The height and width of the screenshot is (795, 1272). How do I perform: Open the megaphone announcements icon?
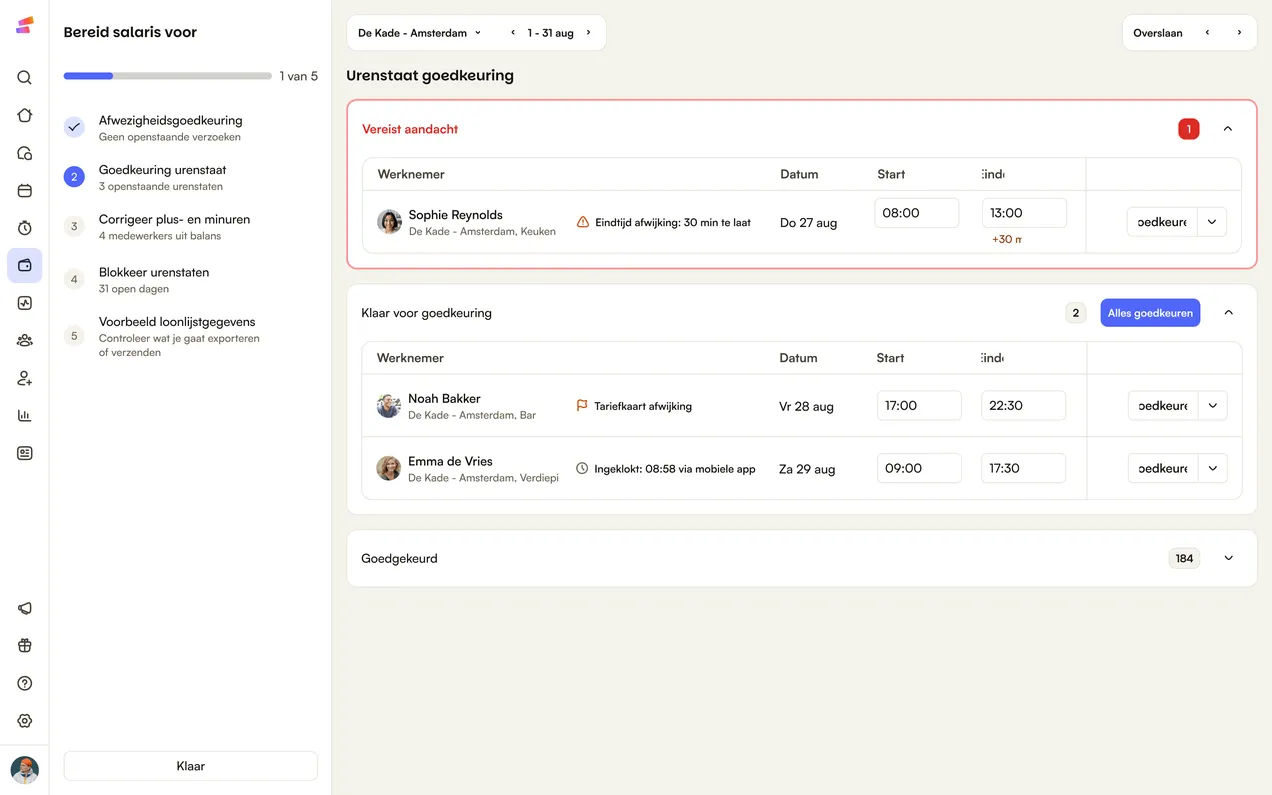[25, 608]
